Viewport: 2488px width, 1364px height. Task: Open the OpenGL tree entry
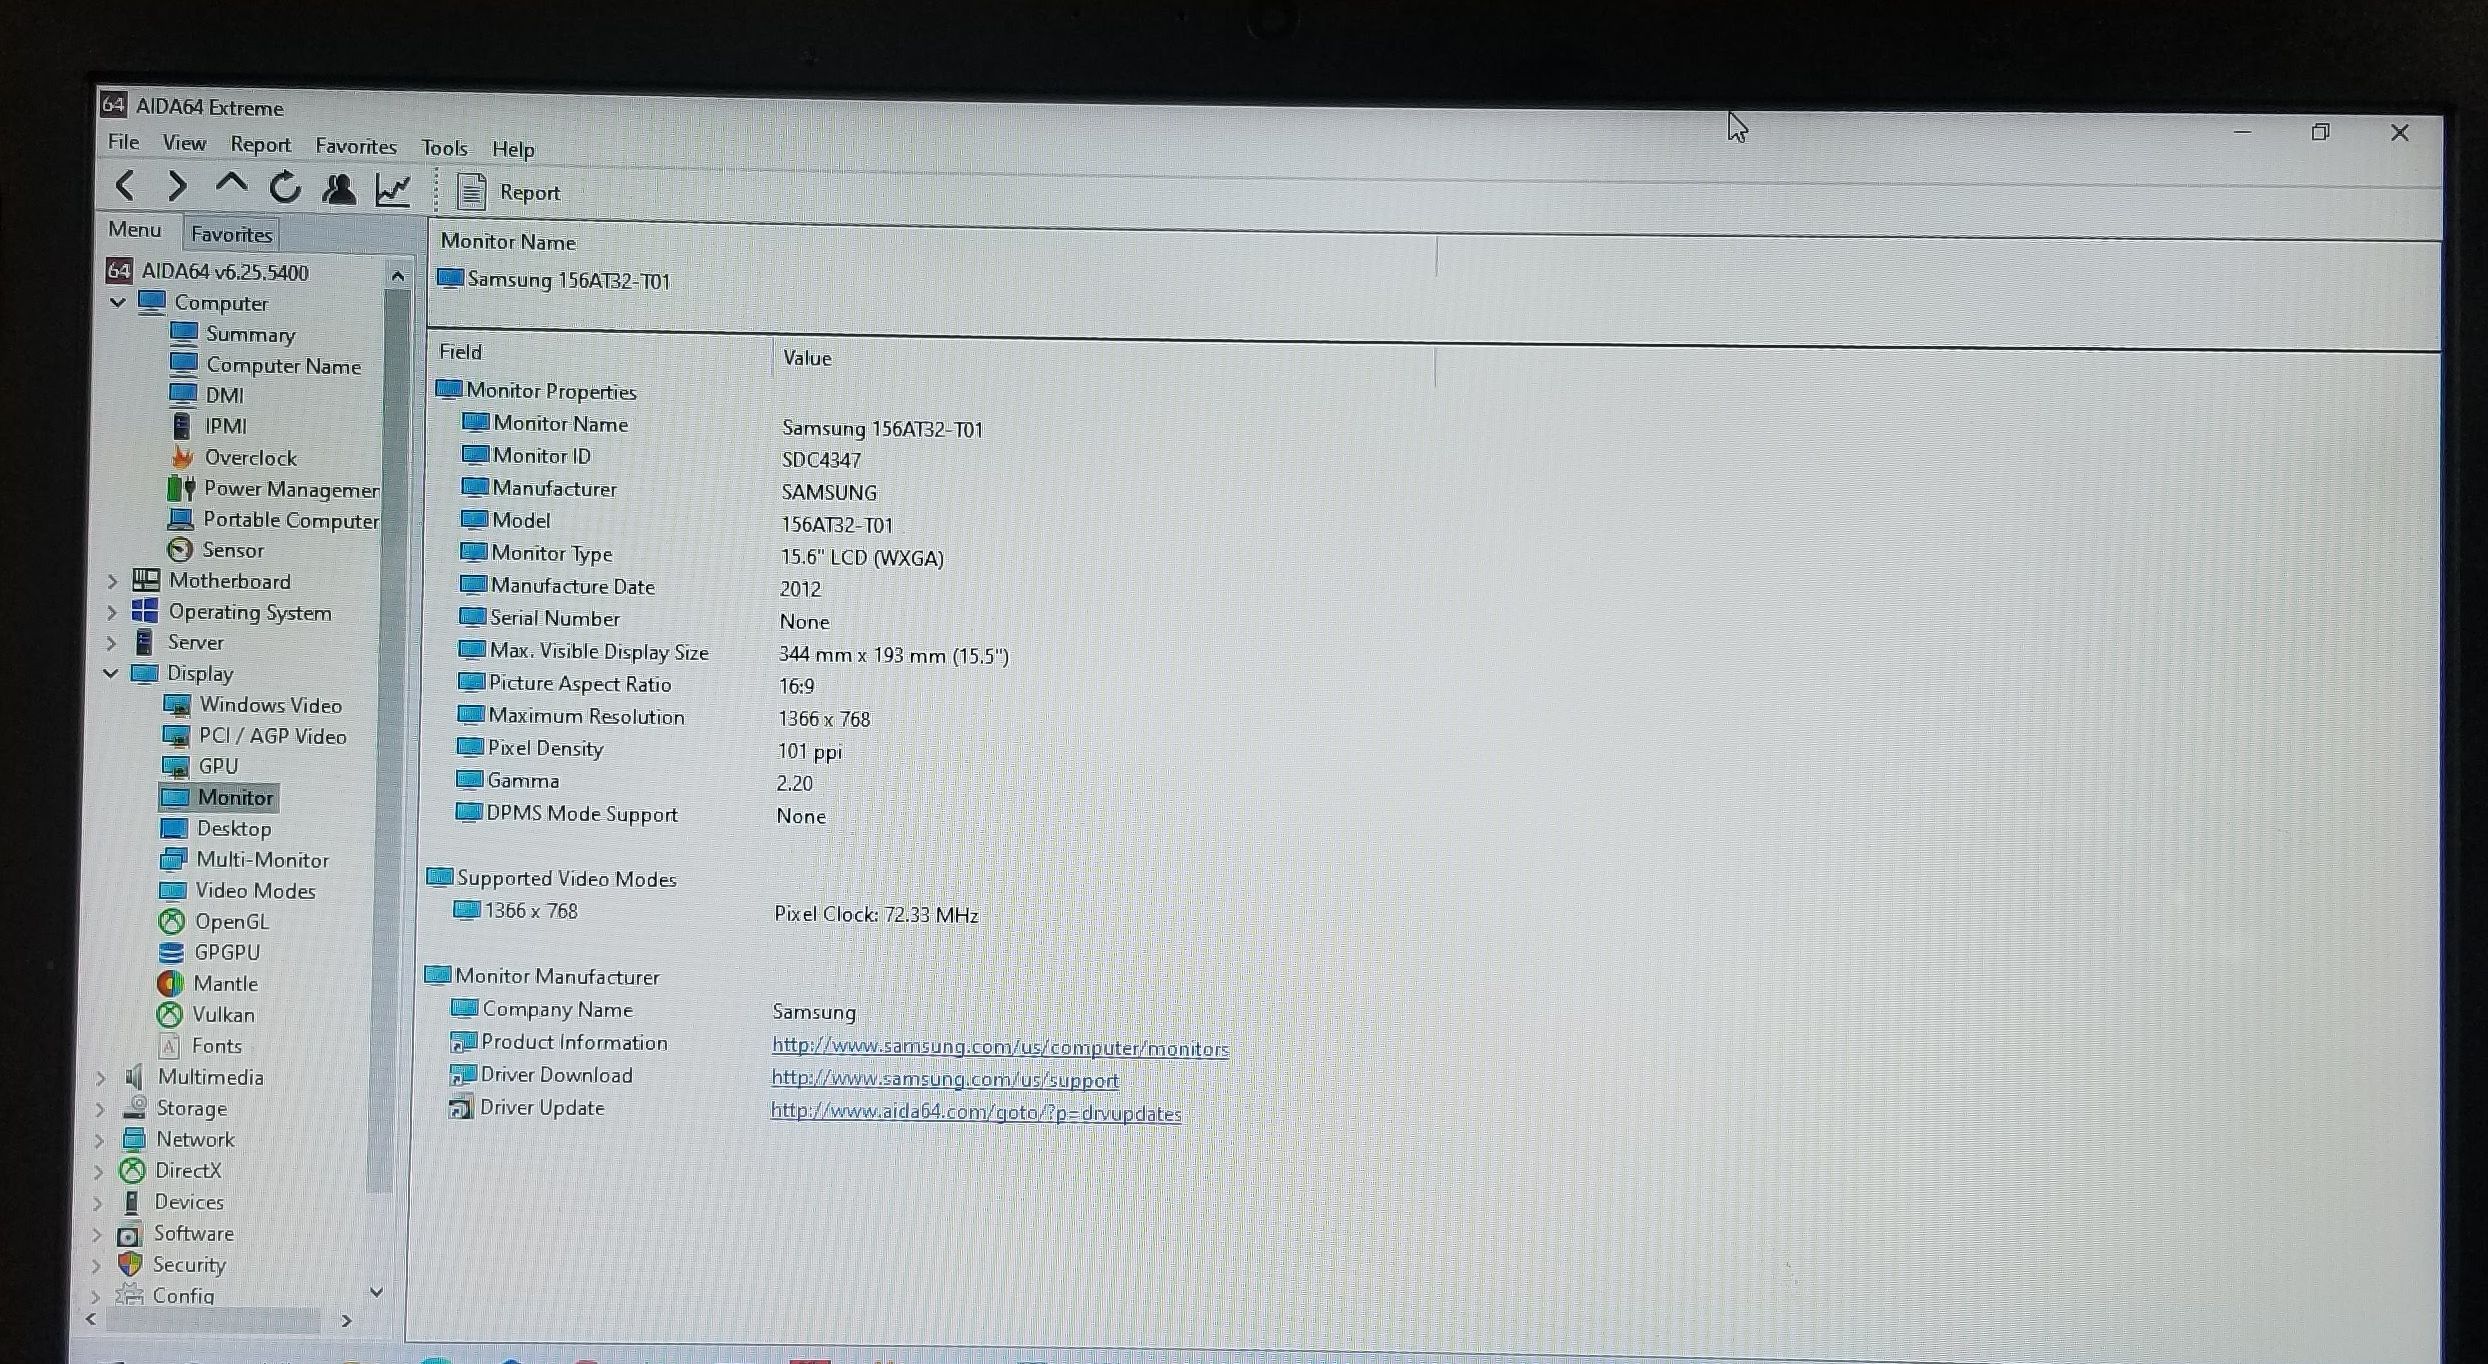231,922
